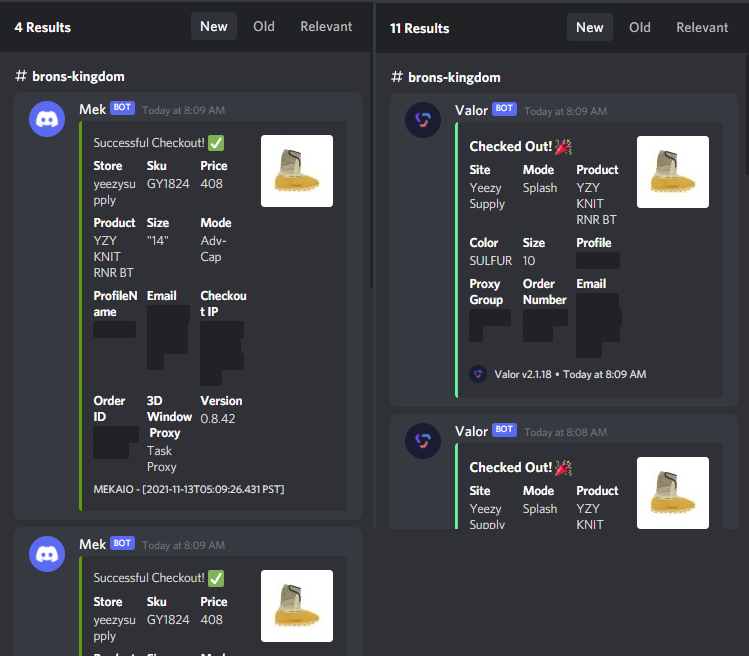Click Size value "14" in Mek embed
Screen dimensions: 749x656
[x=158, y=240]
